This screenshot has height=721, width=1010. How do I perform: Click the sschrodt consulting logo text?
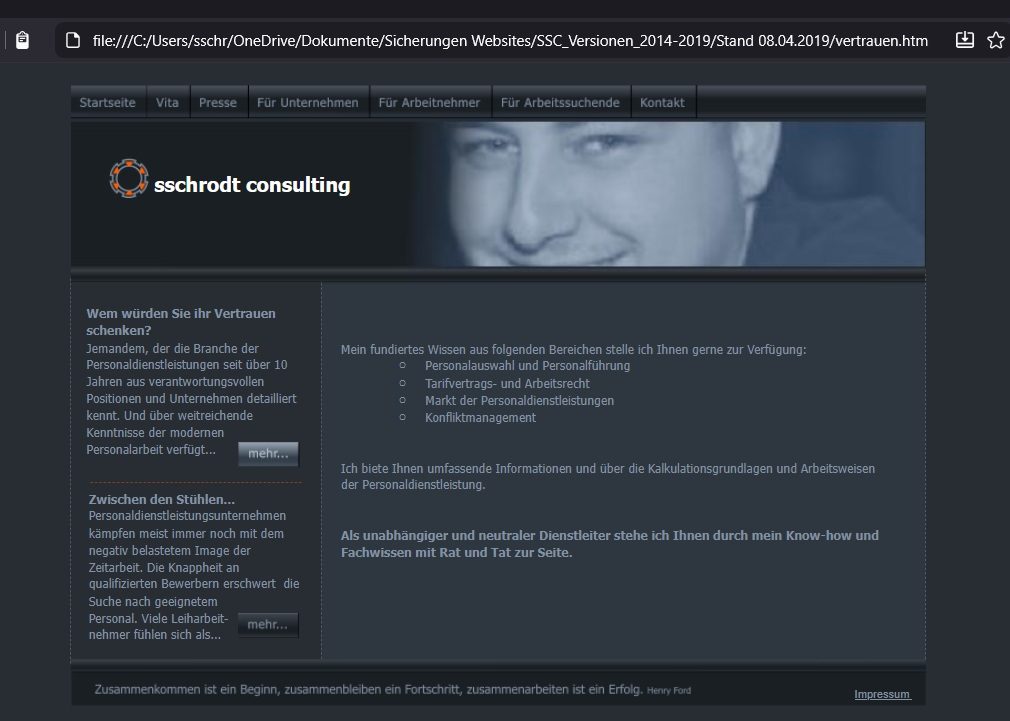[252, 185]
